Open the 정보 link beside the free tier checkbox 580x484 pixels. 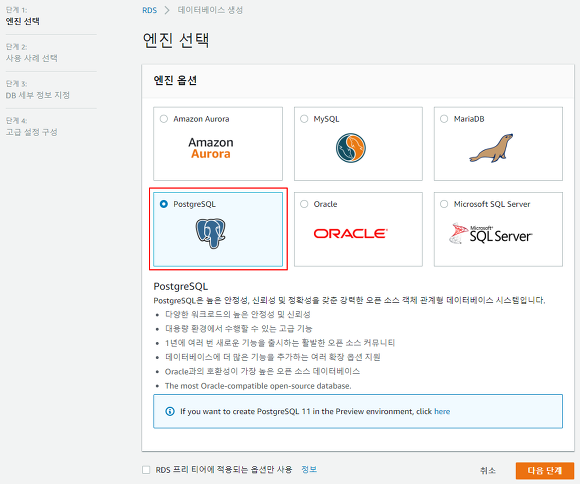click(309, 470)
